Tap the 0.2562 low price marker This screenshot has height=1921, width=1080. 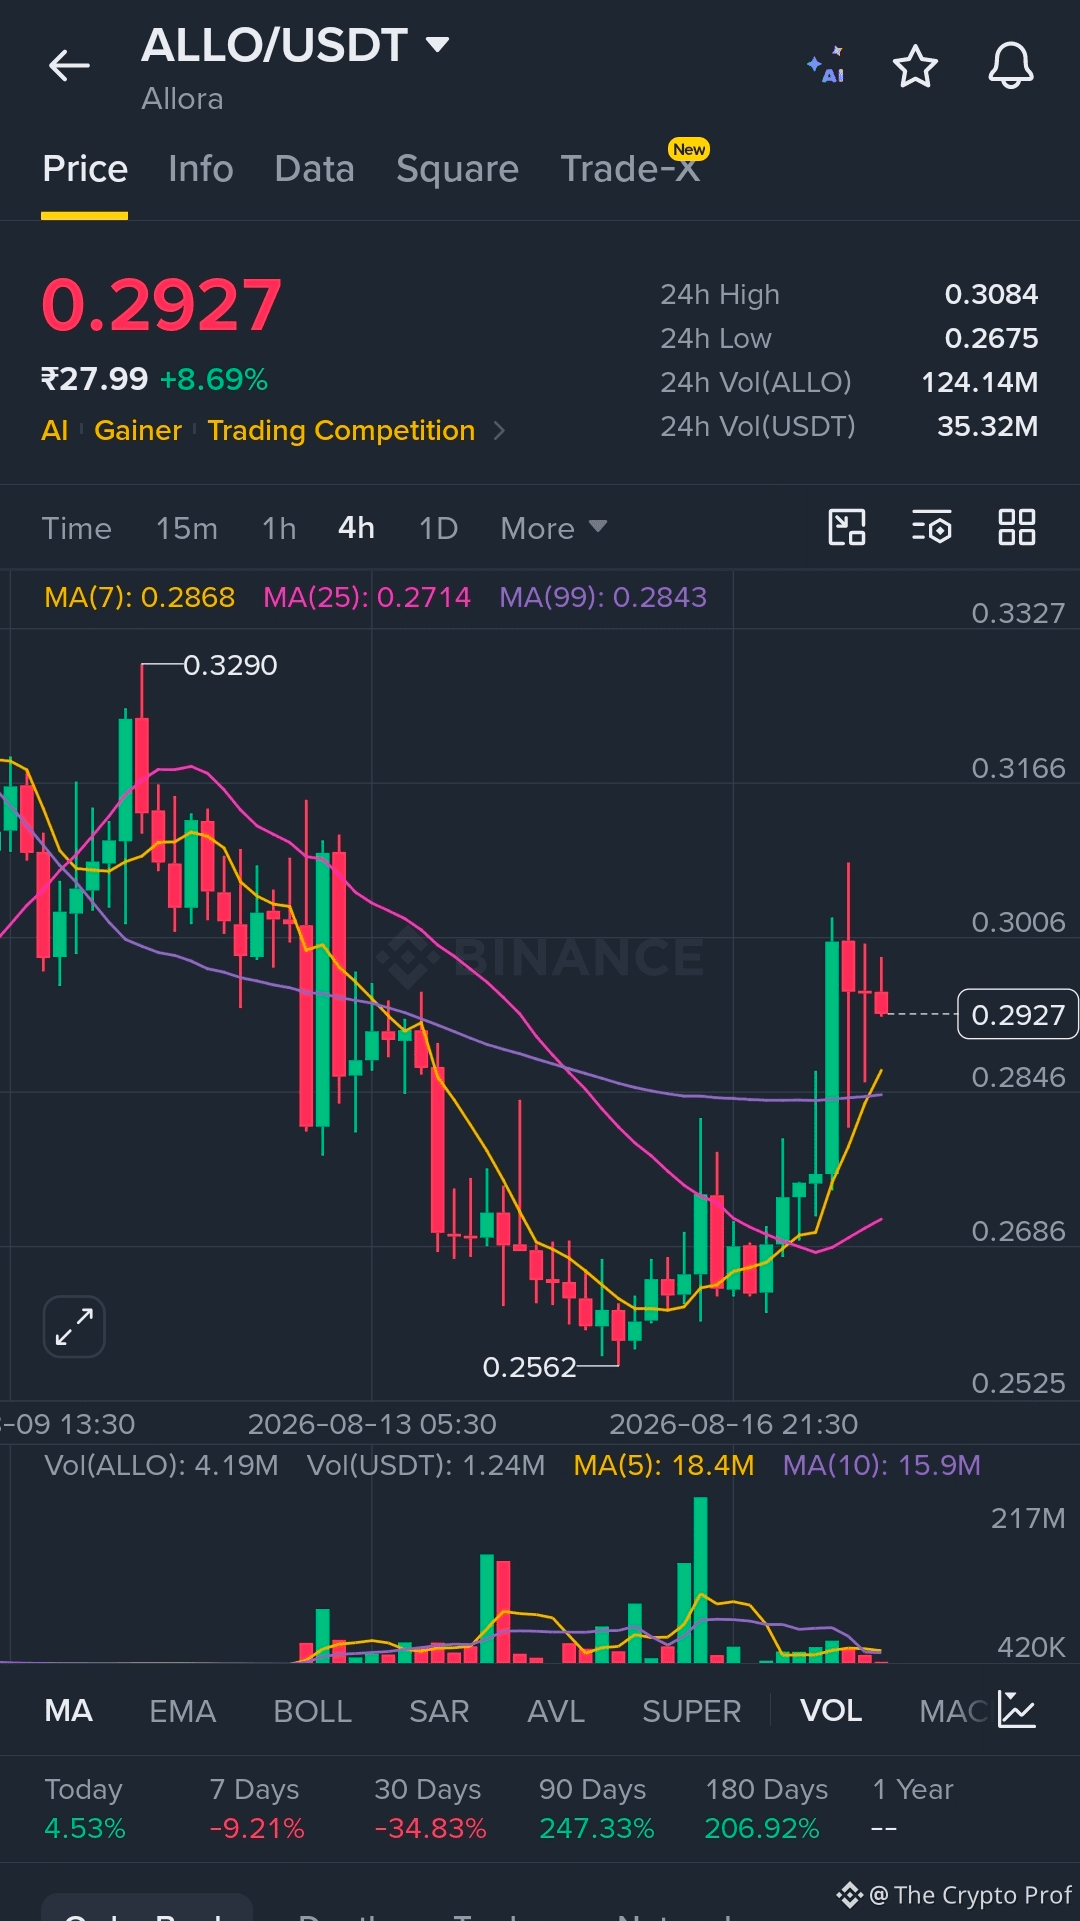530,1367
